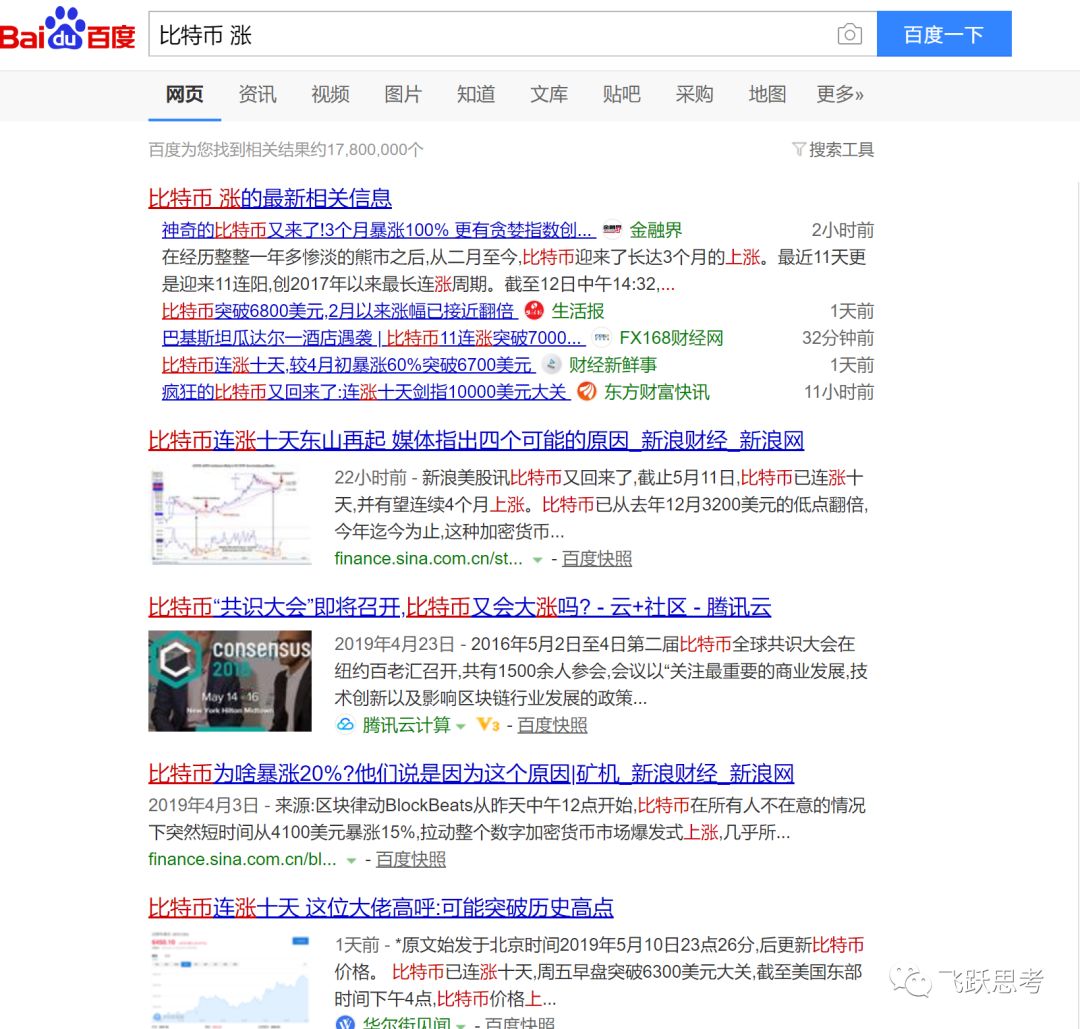
Task: Switch to the 资讯 tab
Action: (257, 94)
